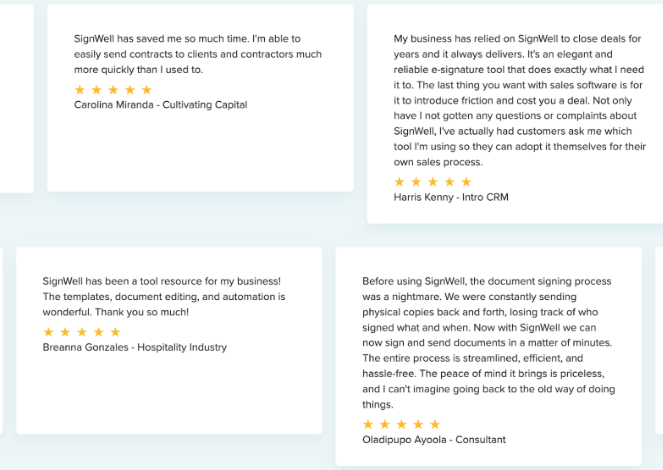
Task: Click first star in Breanna Gonzales's rating
Action: (49, 332)
